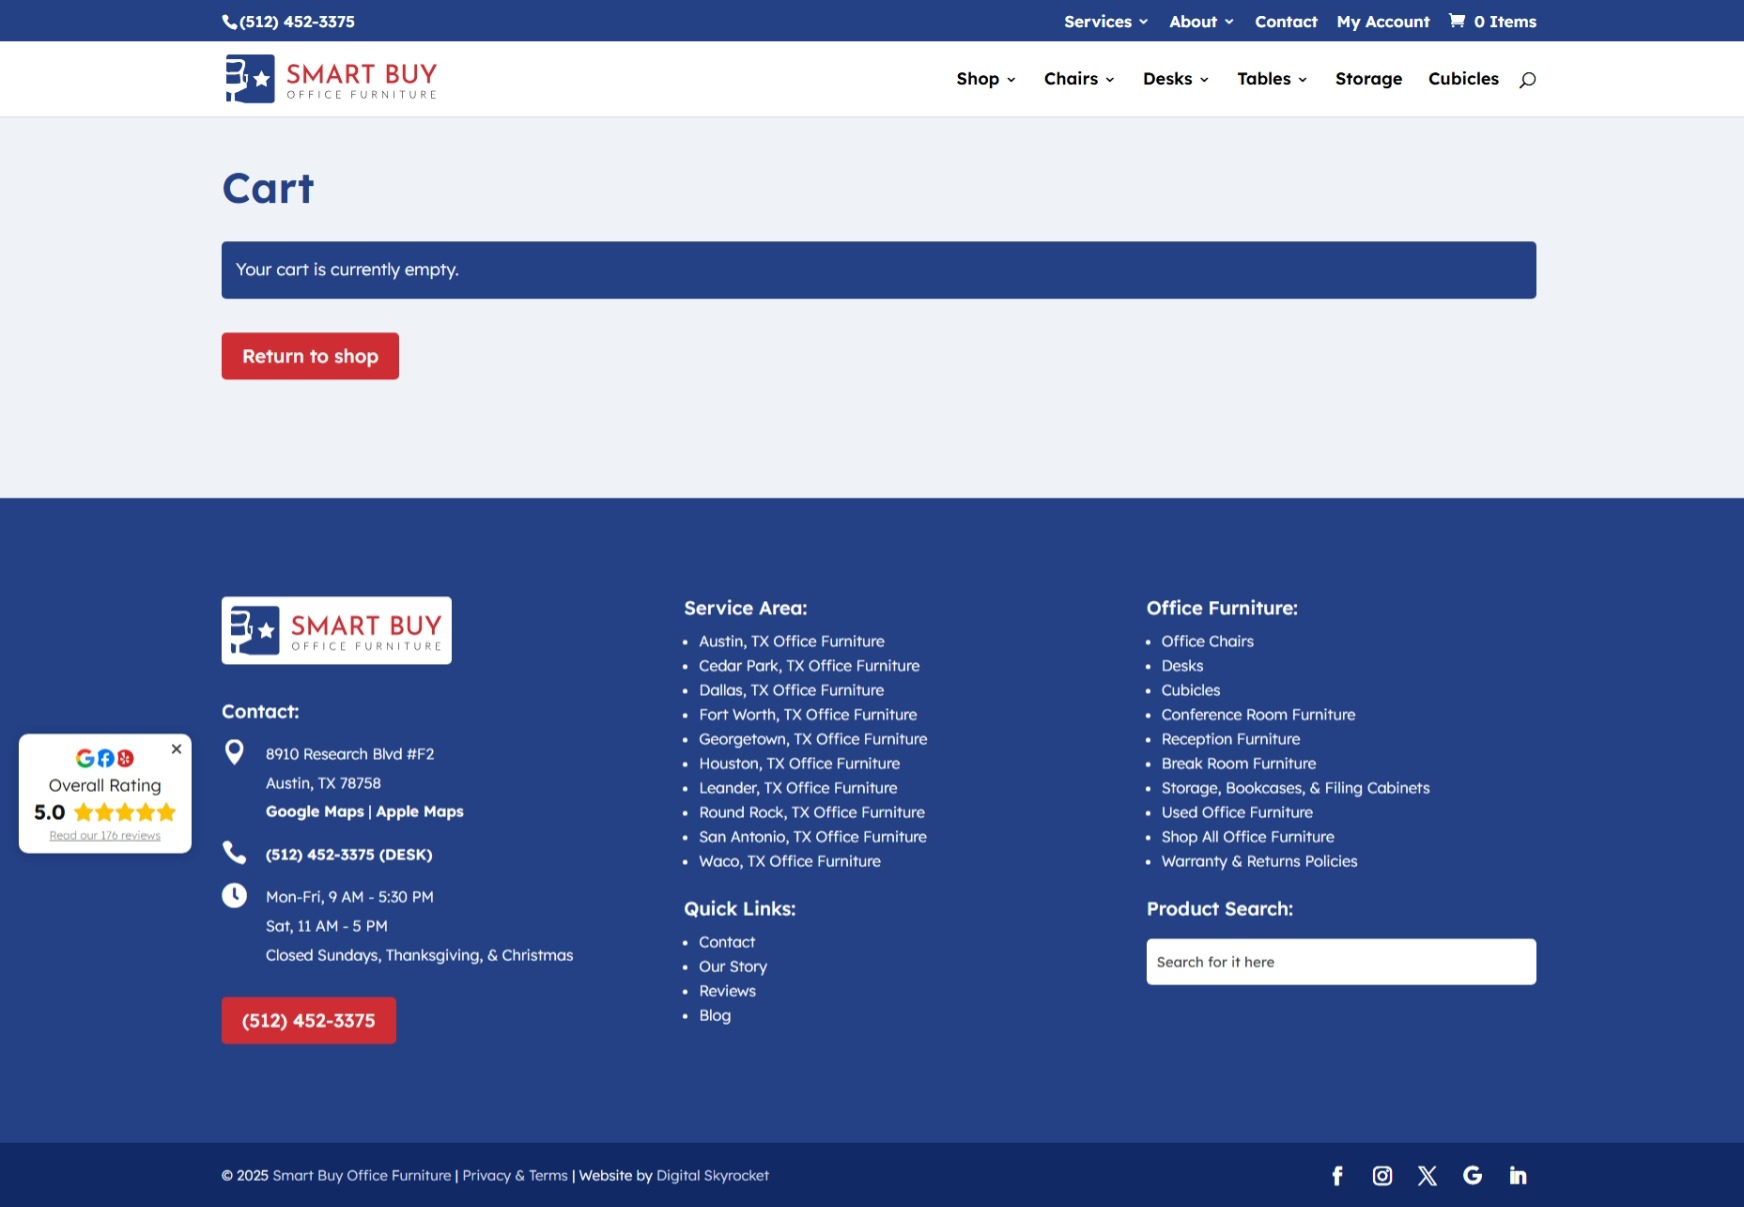
Task: Open the Google Maps link
Action: pyautogui.click(x=314, y=812)
